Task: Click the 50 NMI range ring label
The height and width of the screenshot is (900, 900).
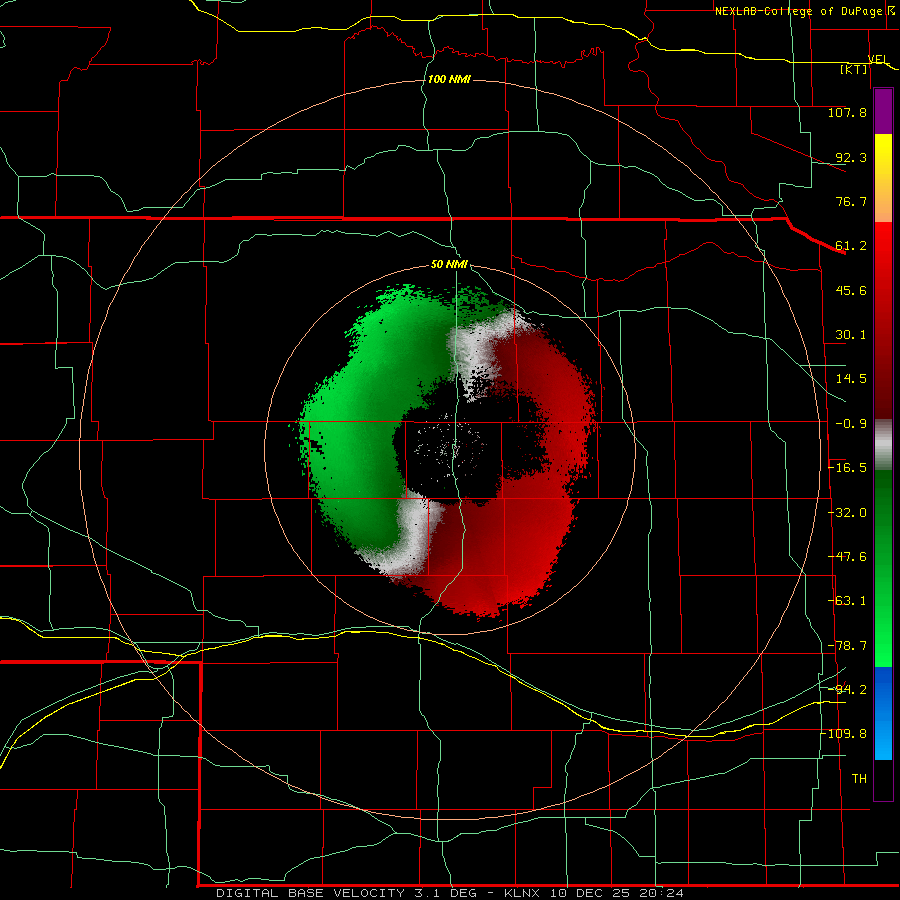Action: (449, 264)
